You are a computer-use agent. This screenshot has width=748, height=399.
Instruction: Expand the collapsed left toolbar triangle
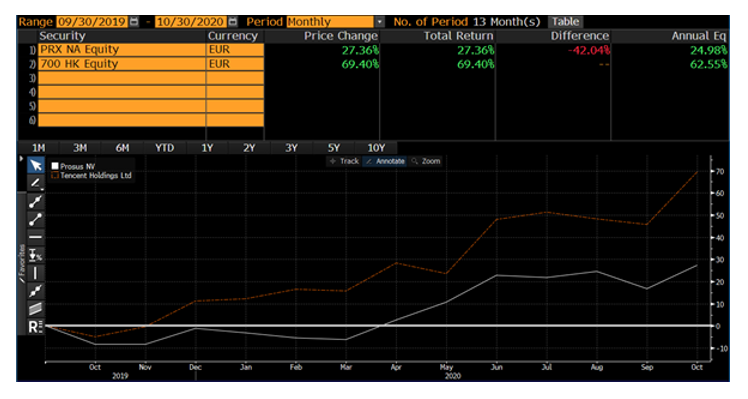click(21, 158)
